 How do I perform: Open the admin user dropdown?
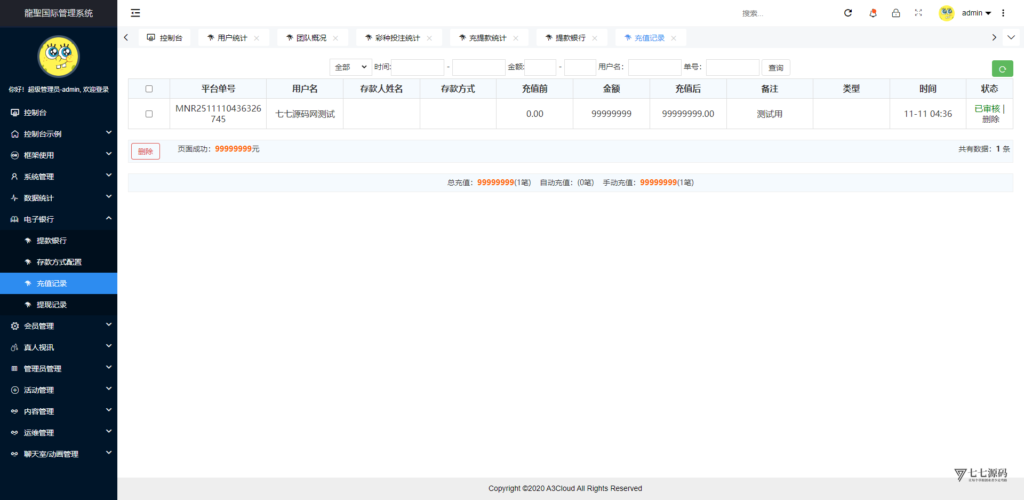(976, 13)
